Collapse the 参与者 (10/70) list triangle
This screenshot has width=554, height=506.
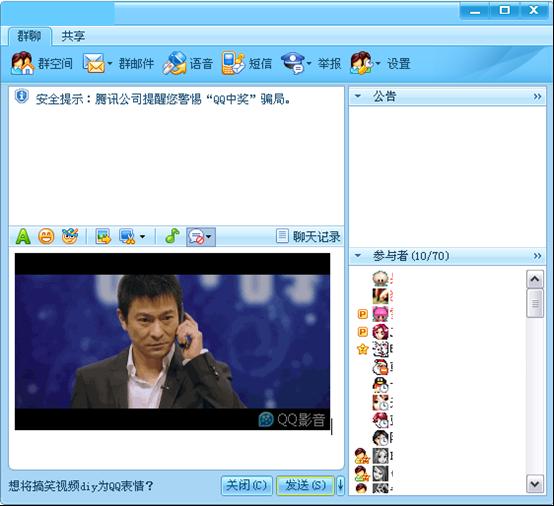click(x=358, y=255)
